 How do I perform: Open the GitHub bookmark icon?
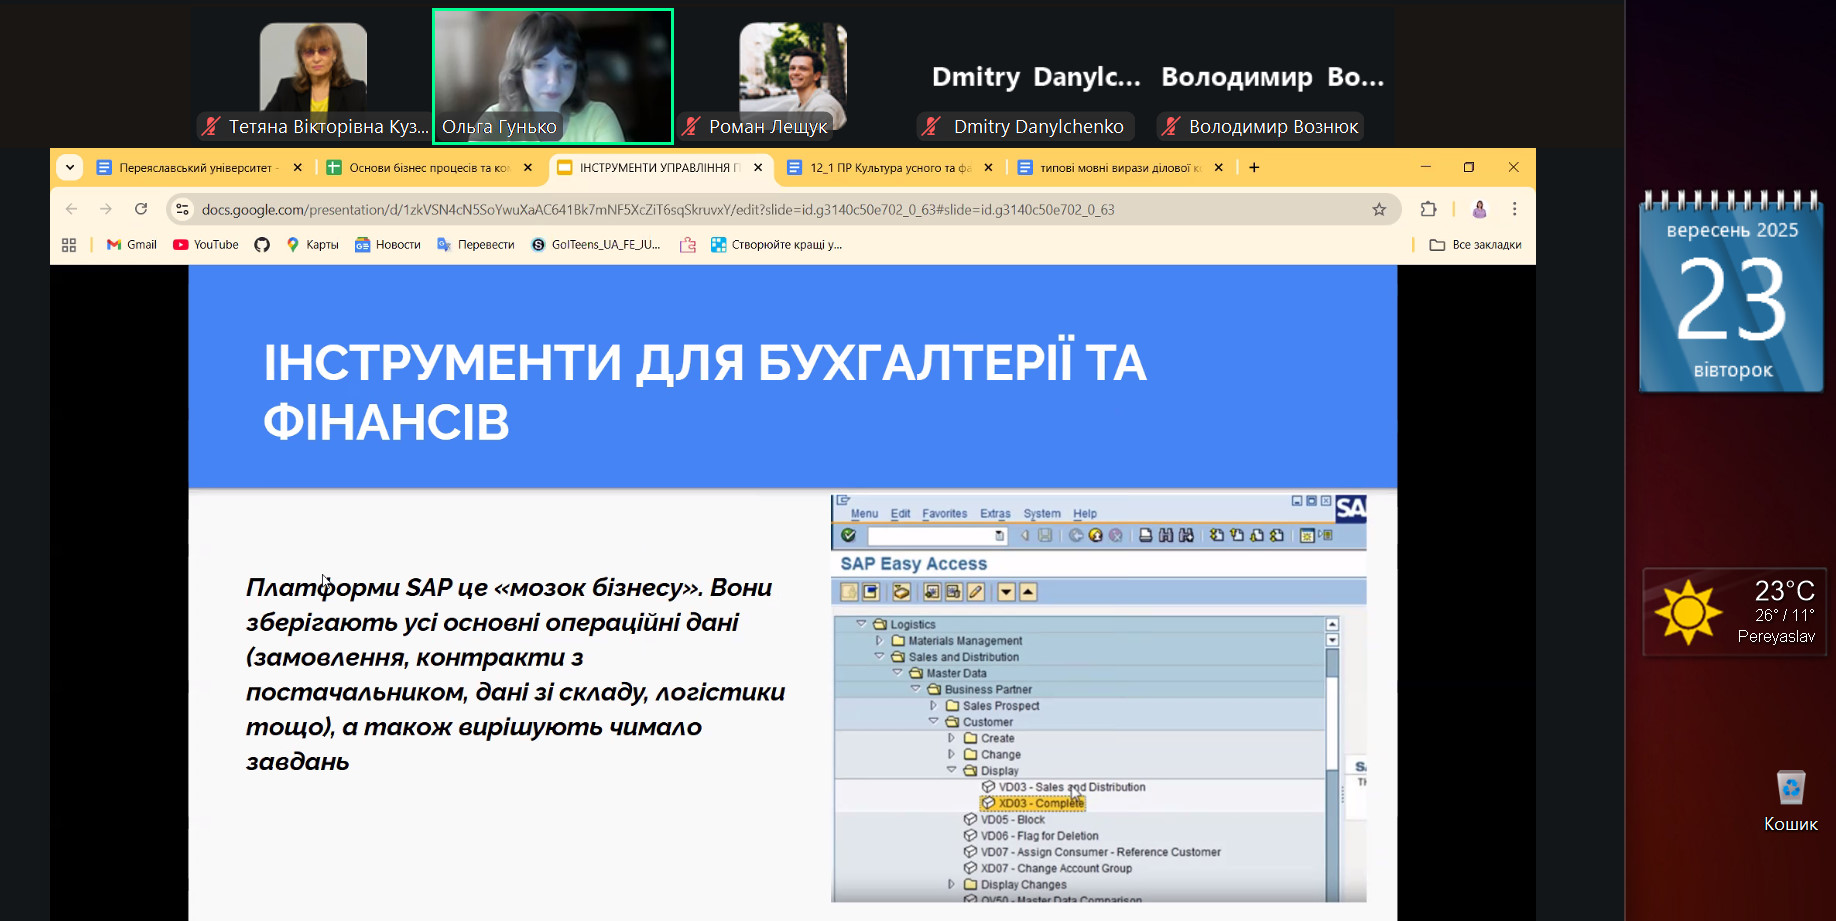pos(262,245)
